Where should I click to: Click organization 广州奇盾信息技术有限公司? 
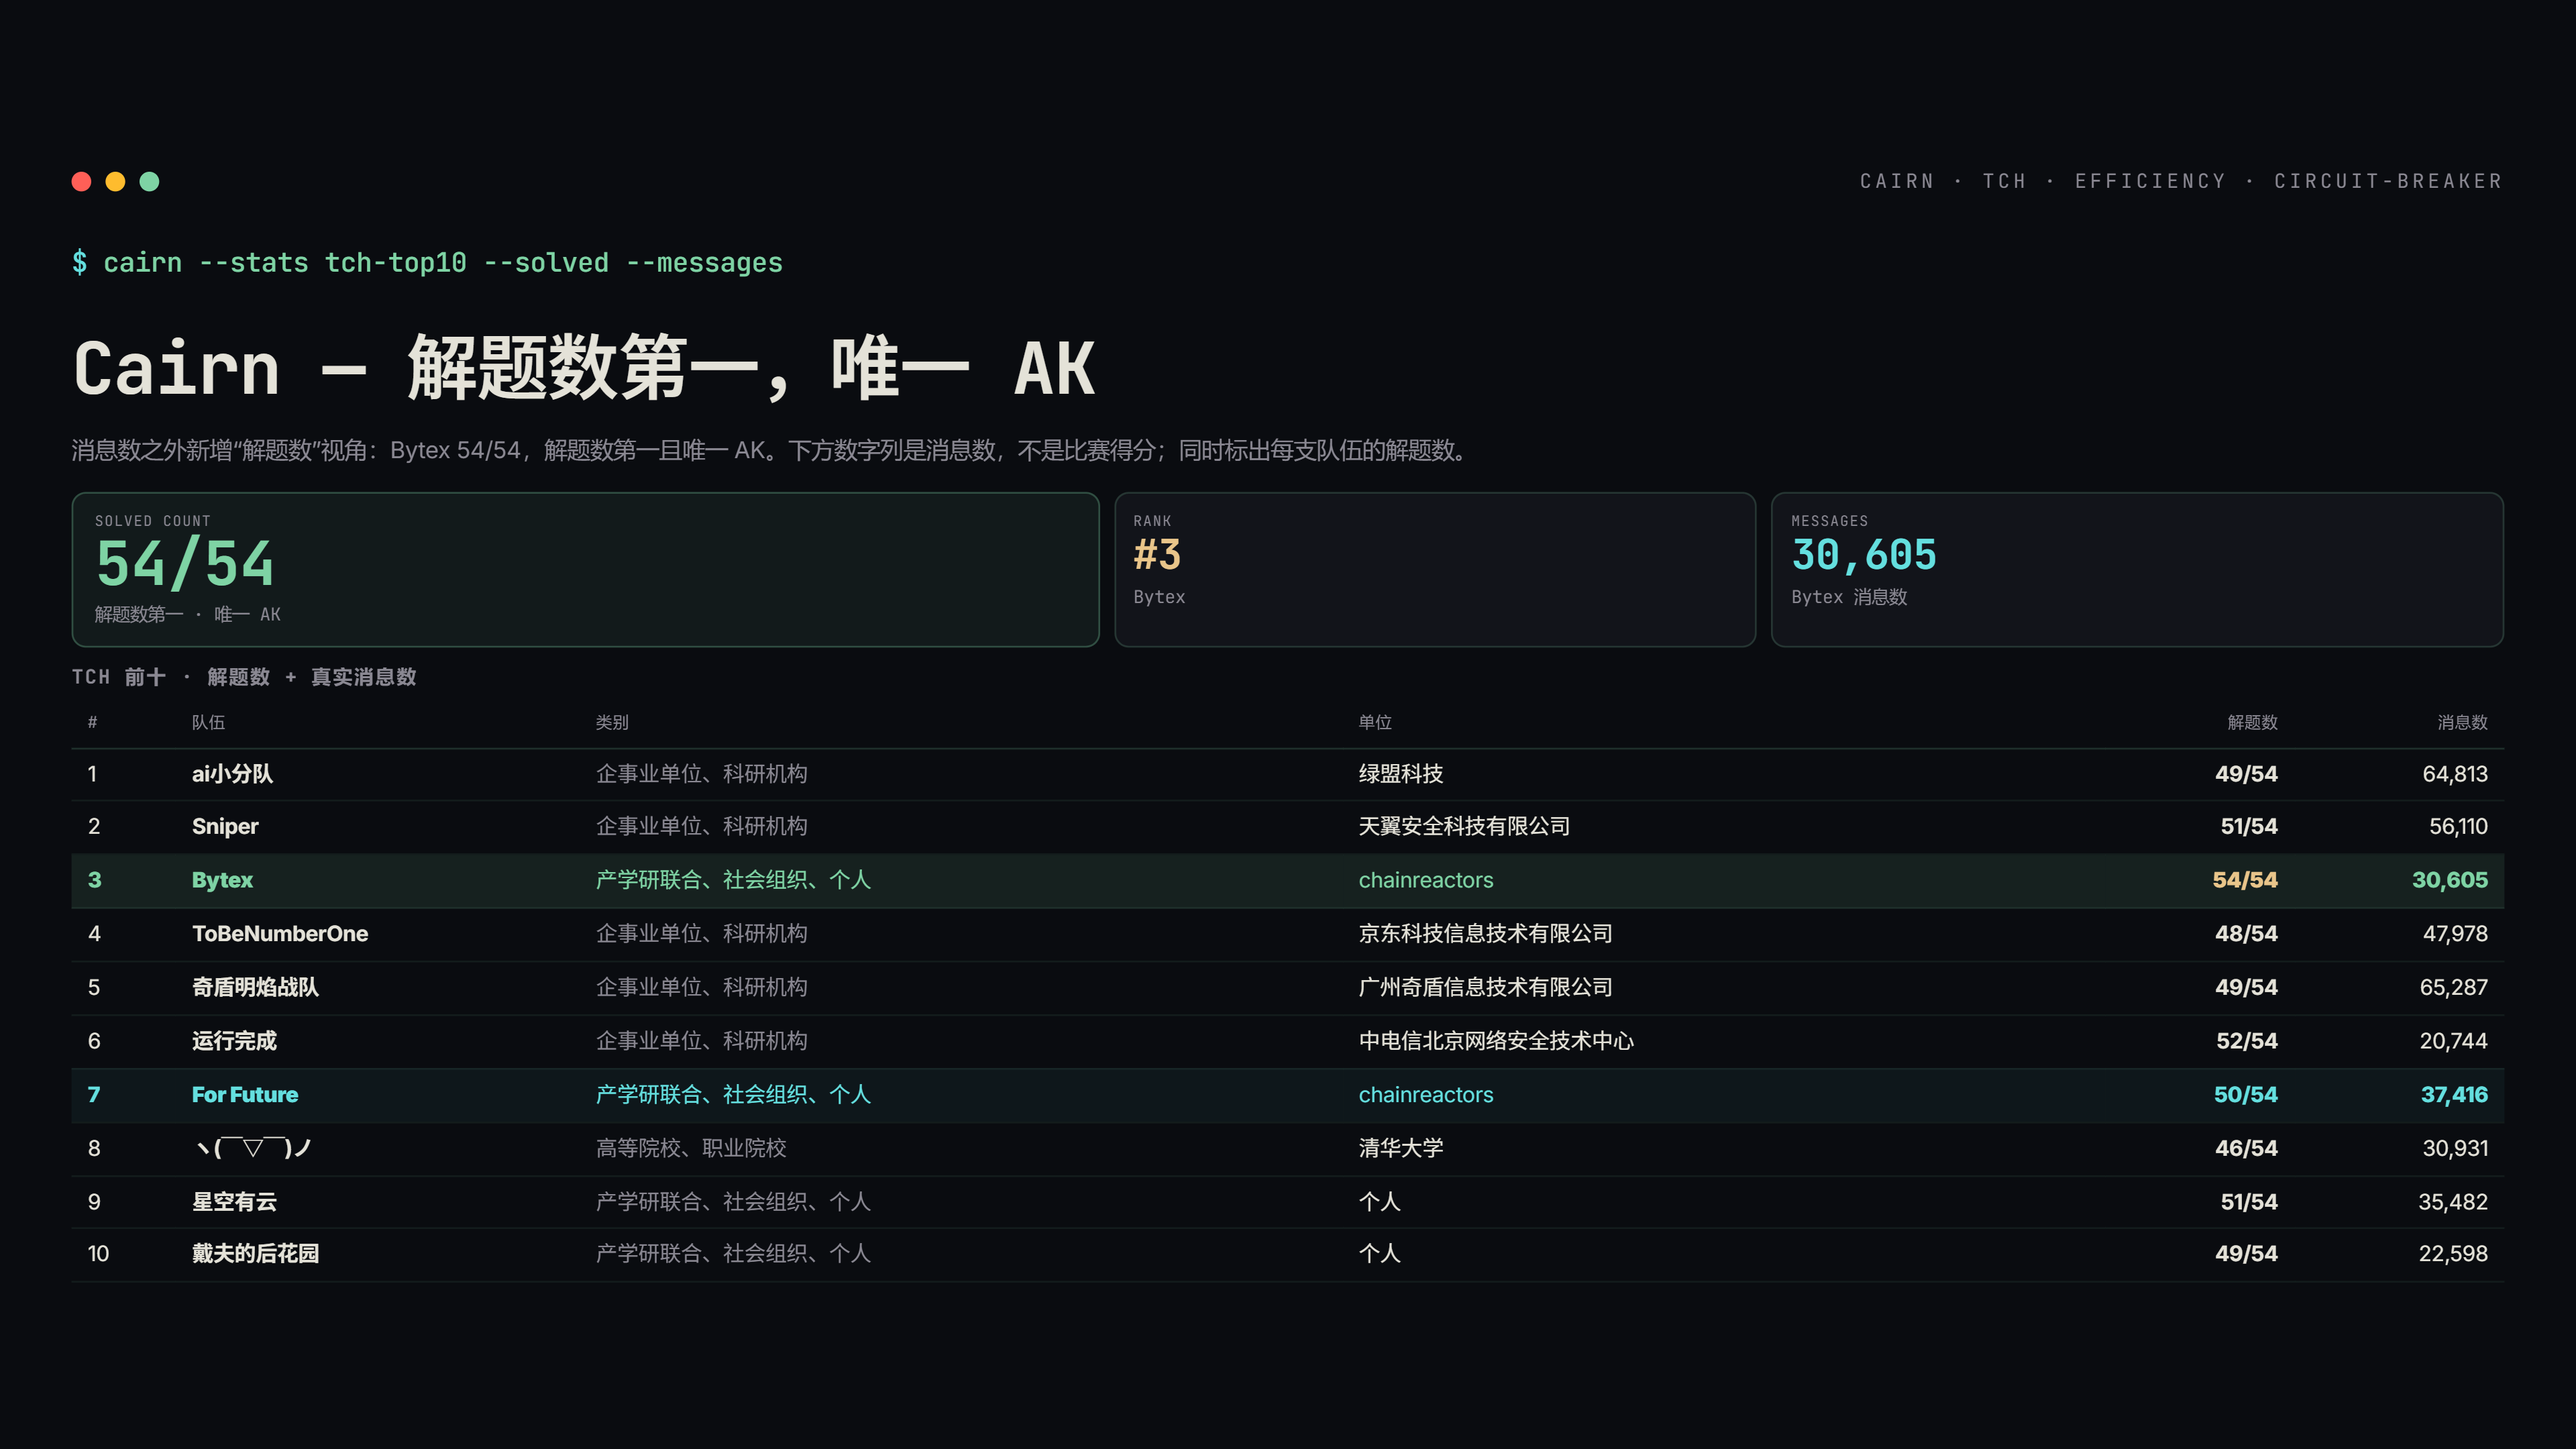[1485, 987]
